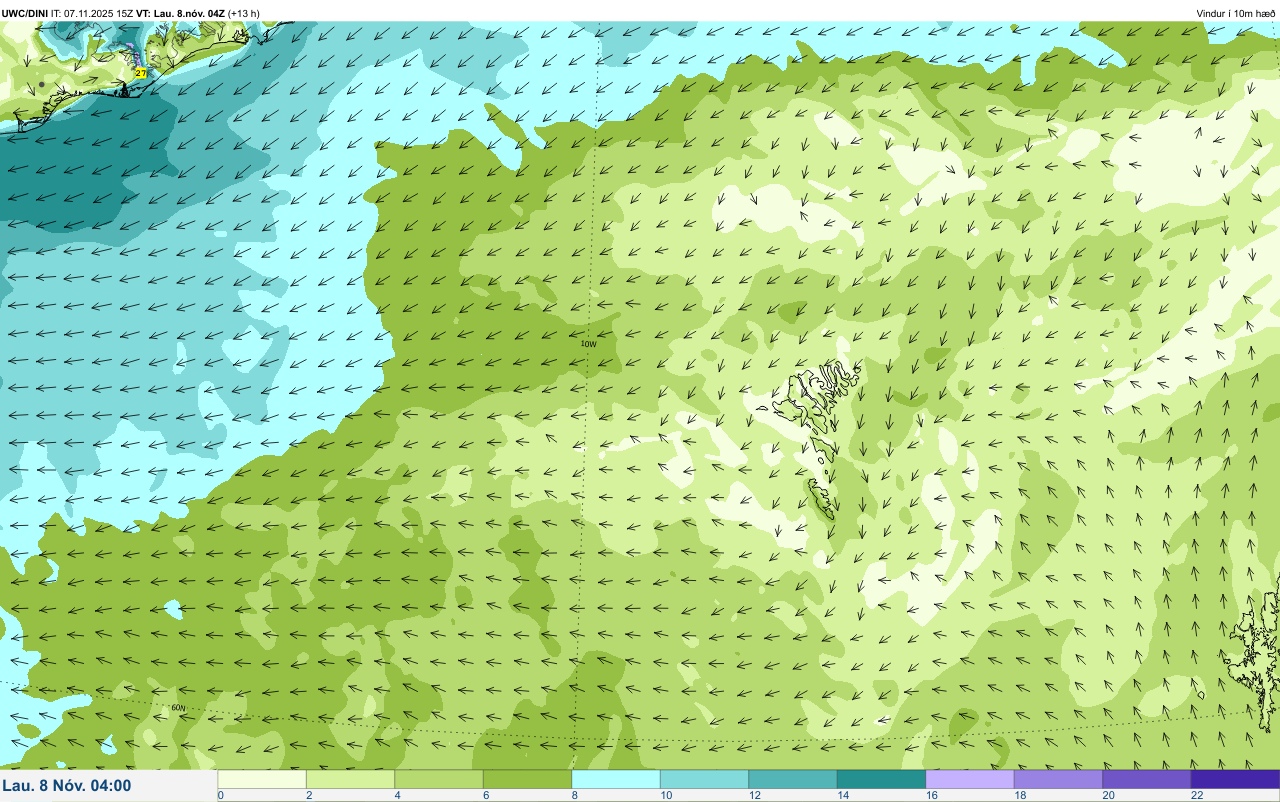Choose the 10–12 turquoise legend swatch

704,779
